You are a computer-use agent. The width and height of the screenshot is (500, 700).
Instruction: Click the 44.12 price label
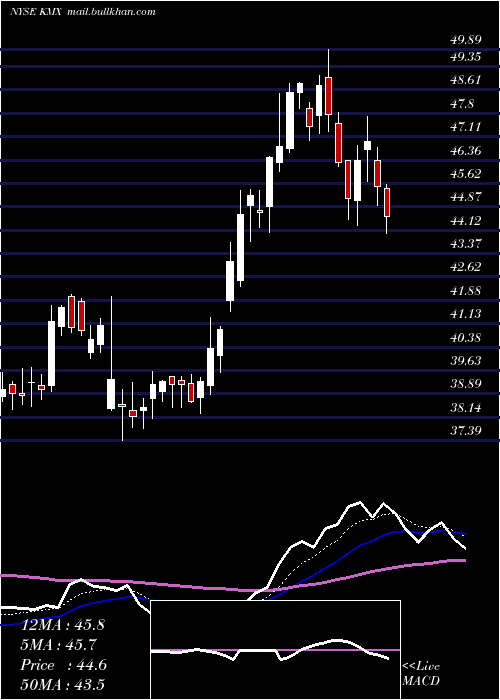pos(465,221)
